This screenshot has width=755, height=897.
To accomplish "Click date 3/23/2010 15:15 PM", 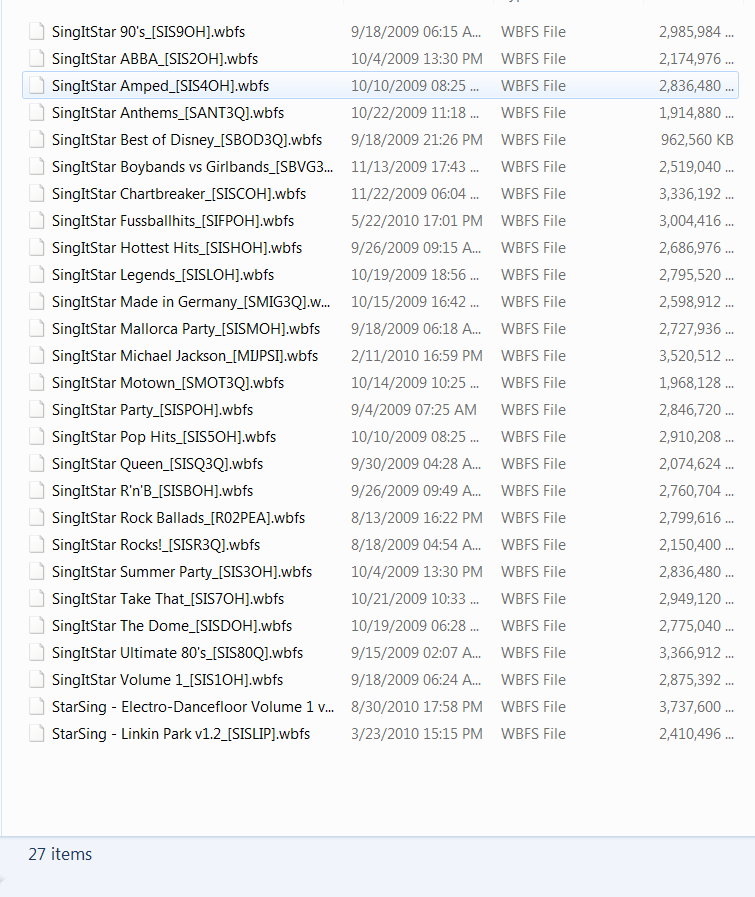I will click(417, 733).
